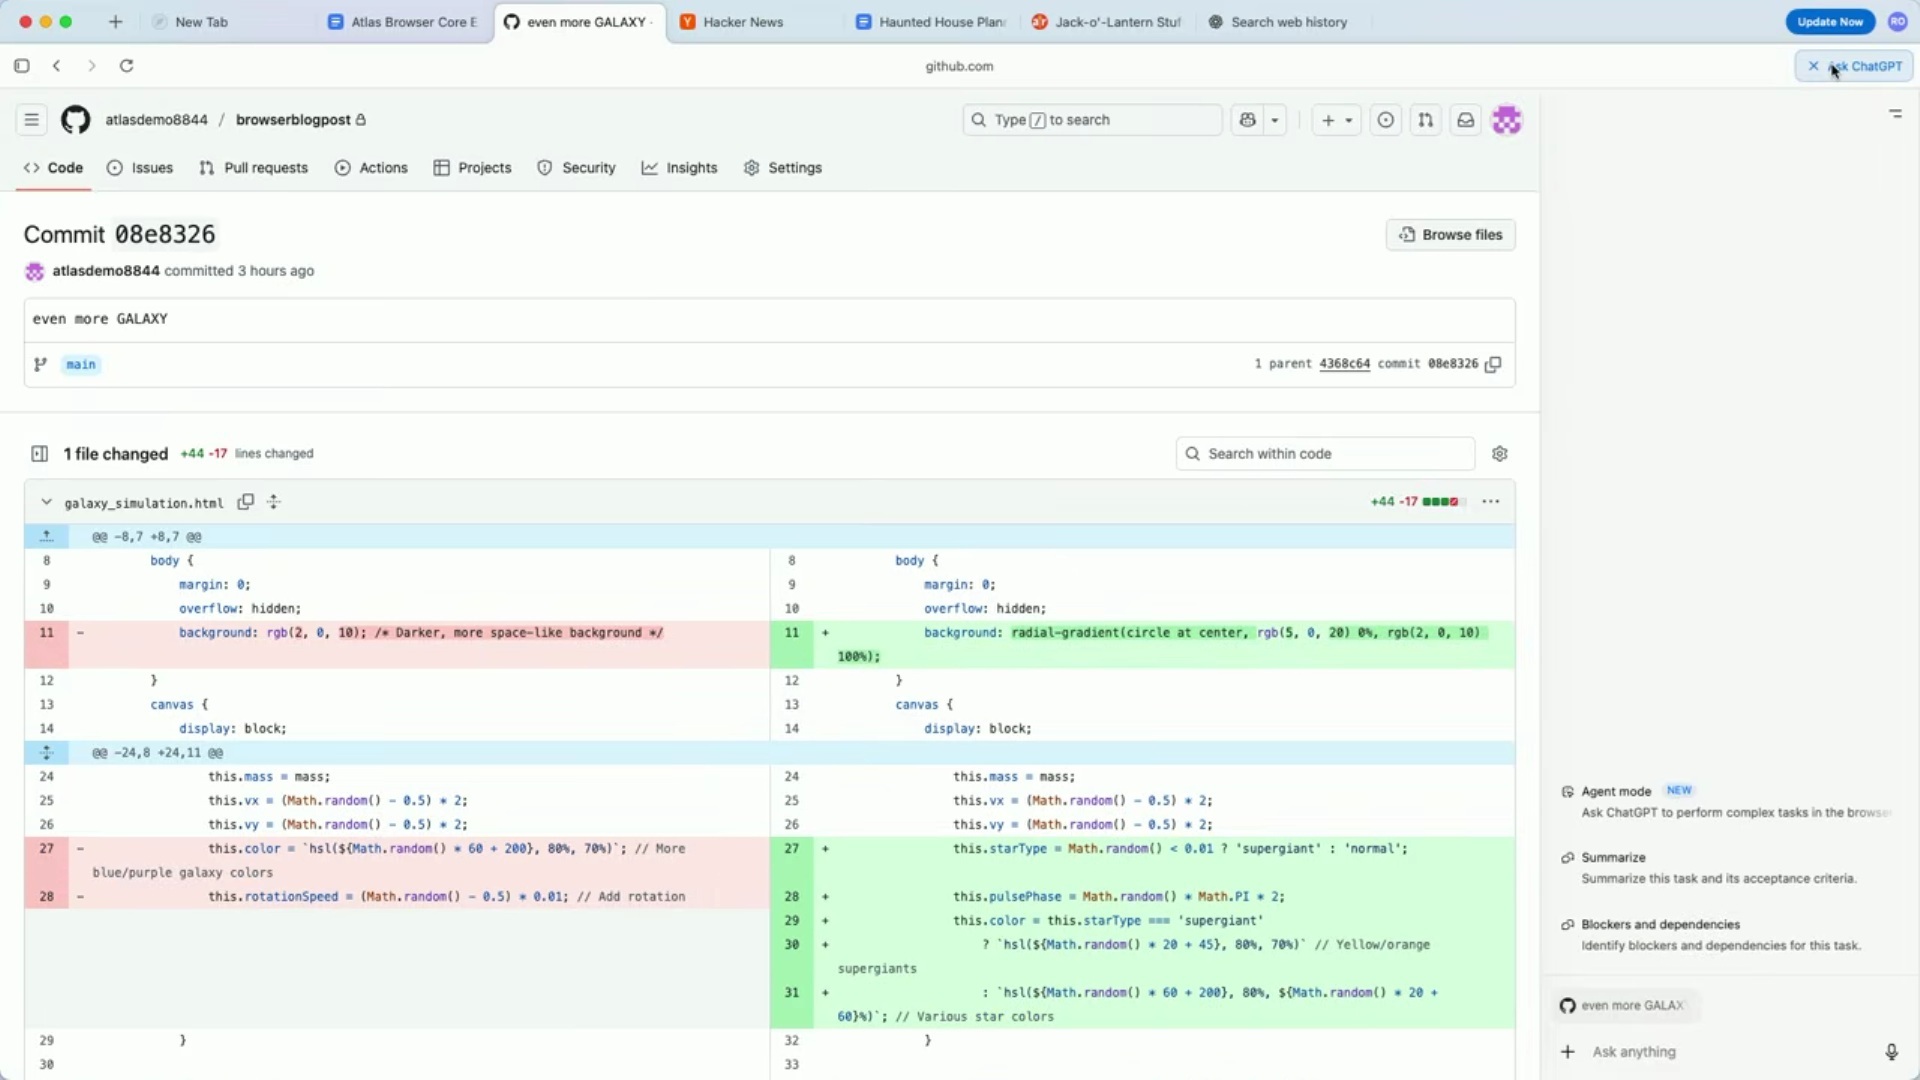The image size is (1920, 1080).
Task: Toggle the file tree panel
Action: [x=40, y=454]
